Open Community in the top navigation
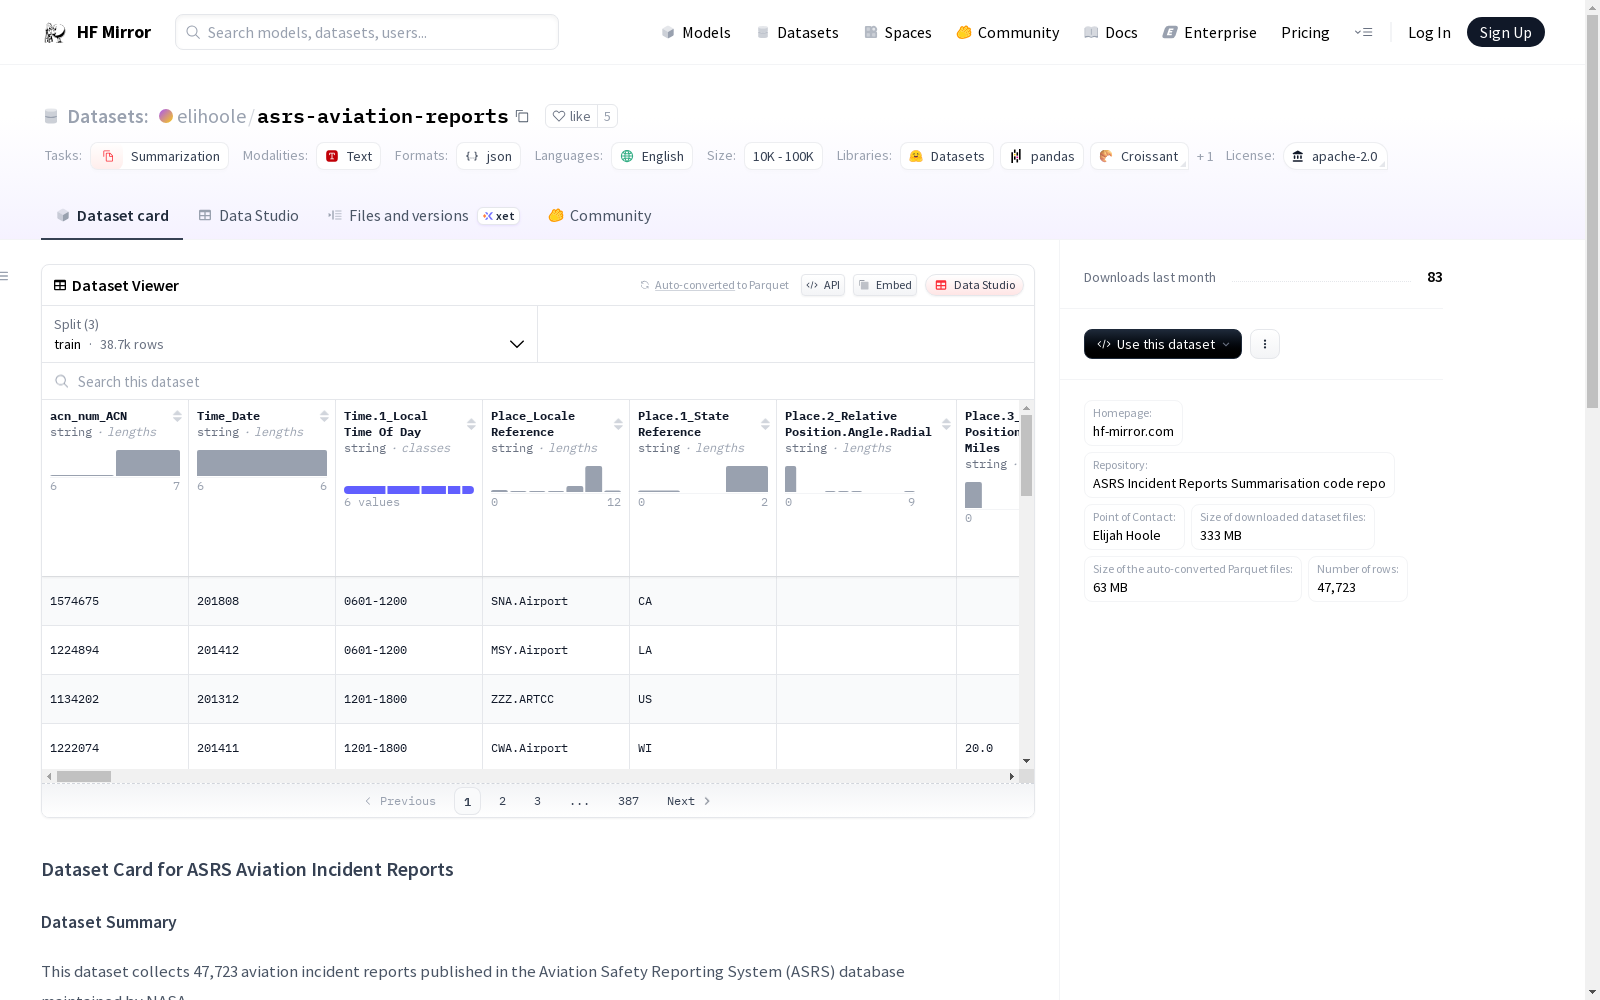 coord(1008,33)
